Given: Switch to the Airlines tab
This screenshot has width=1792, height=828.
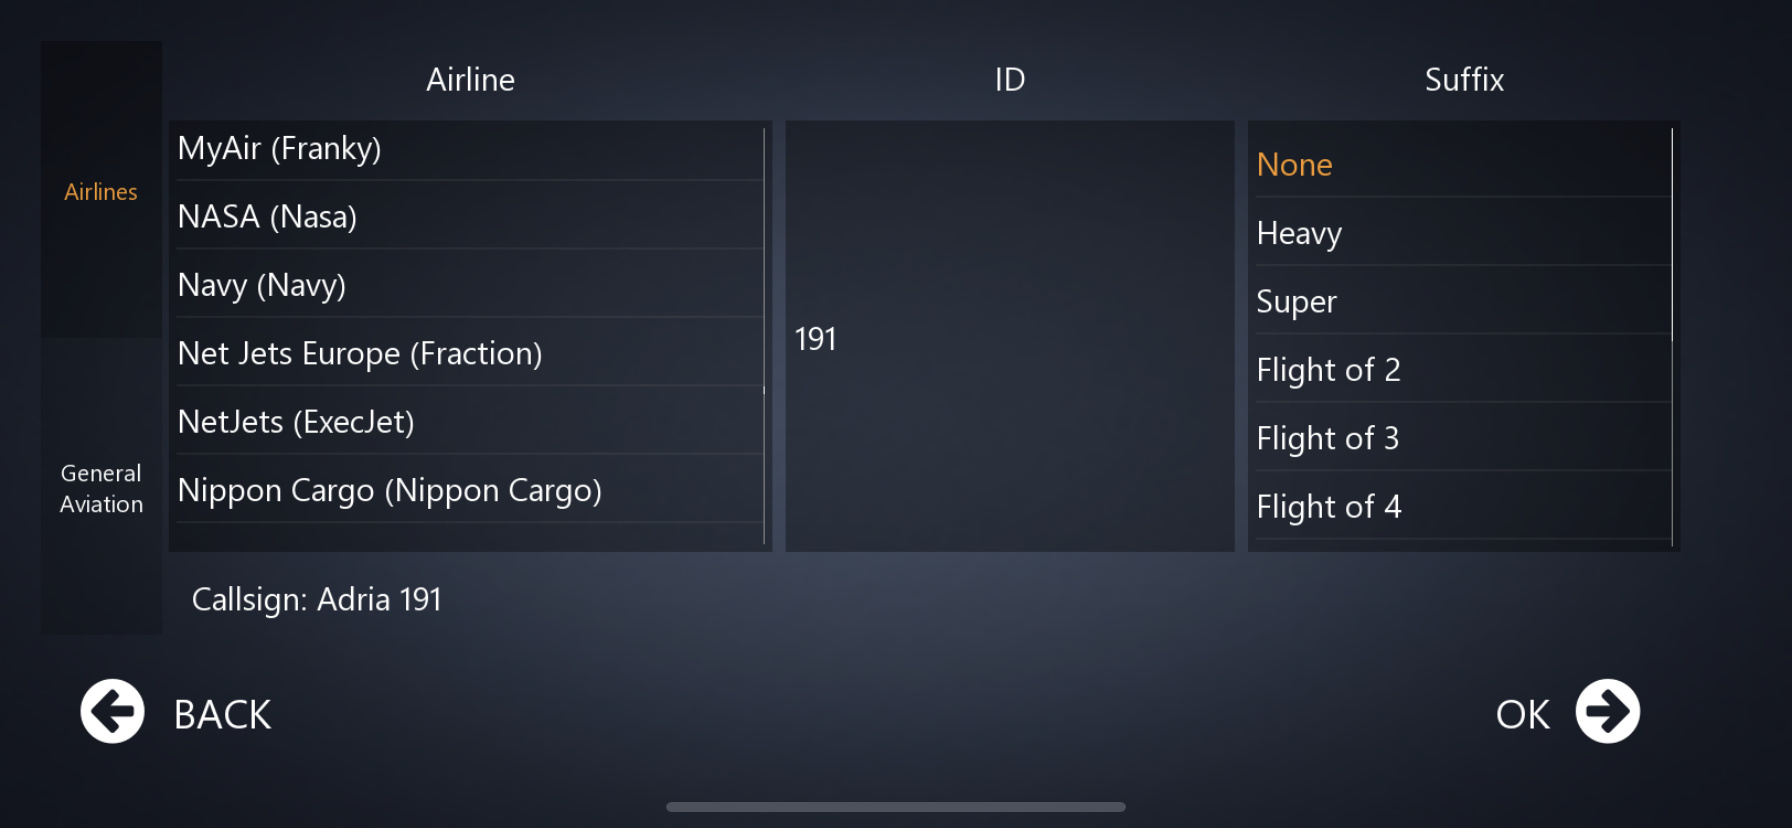Looking at the screenshot, I should pyautogui.click(x=101, y=191).
